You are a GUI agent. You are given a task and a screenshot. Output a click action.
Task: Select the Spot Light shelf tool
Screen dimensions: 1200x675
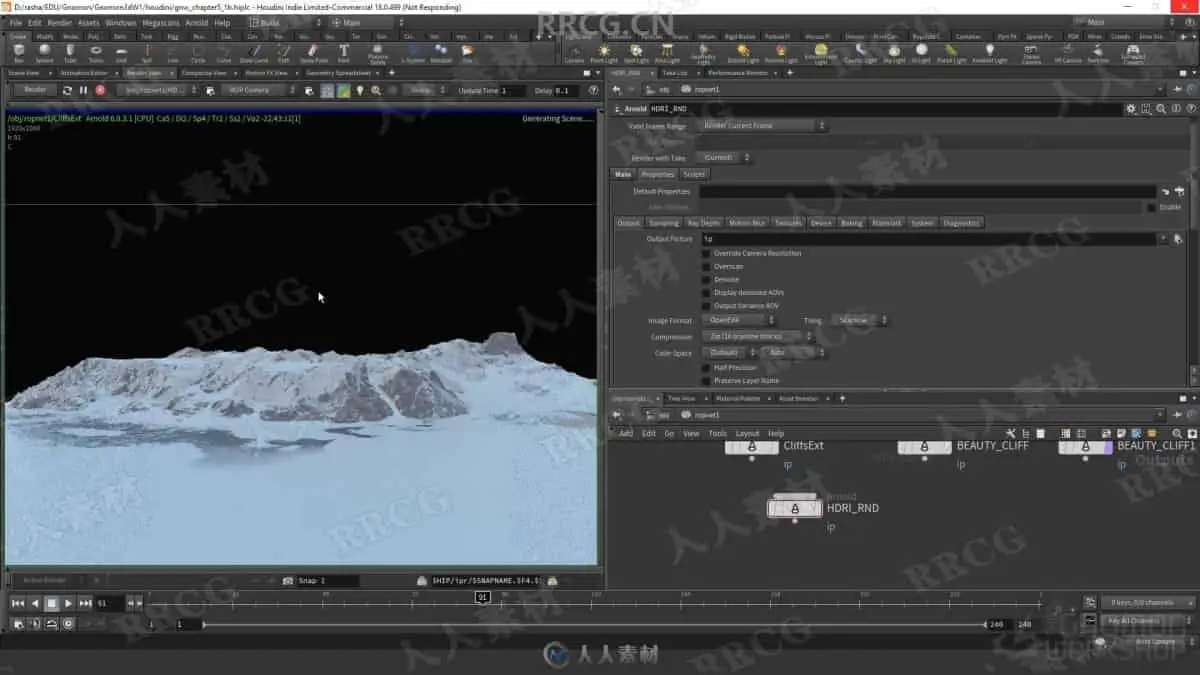click(x=637, y=52)
